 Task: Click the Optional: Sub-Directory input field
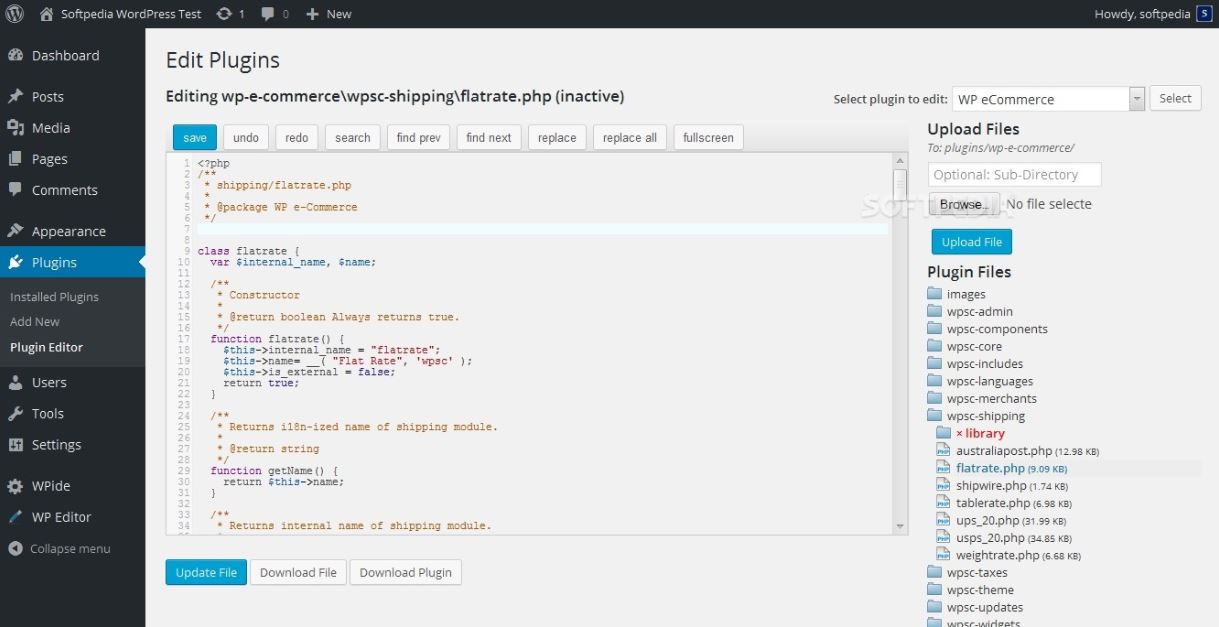pyautogui.click(x=1014, y=174)
